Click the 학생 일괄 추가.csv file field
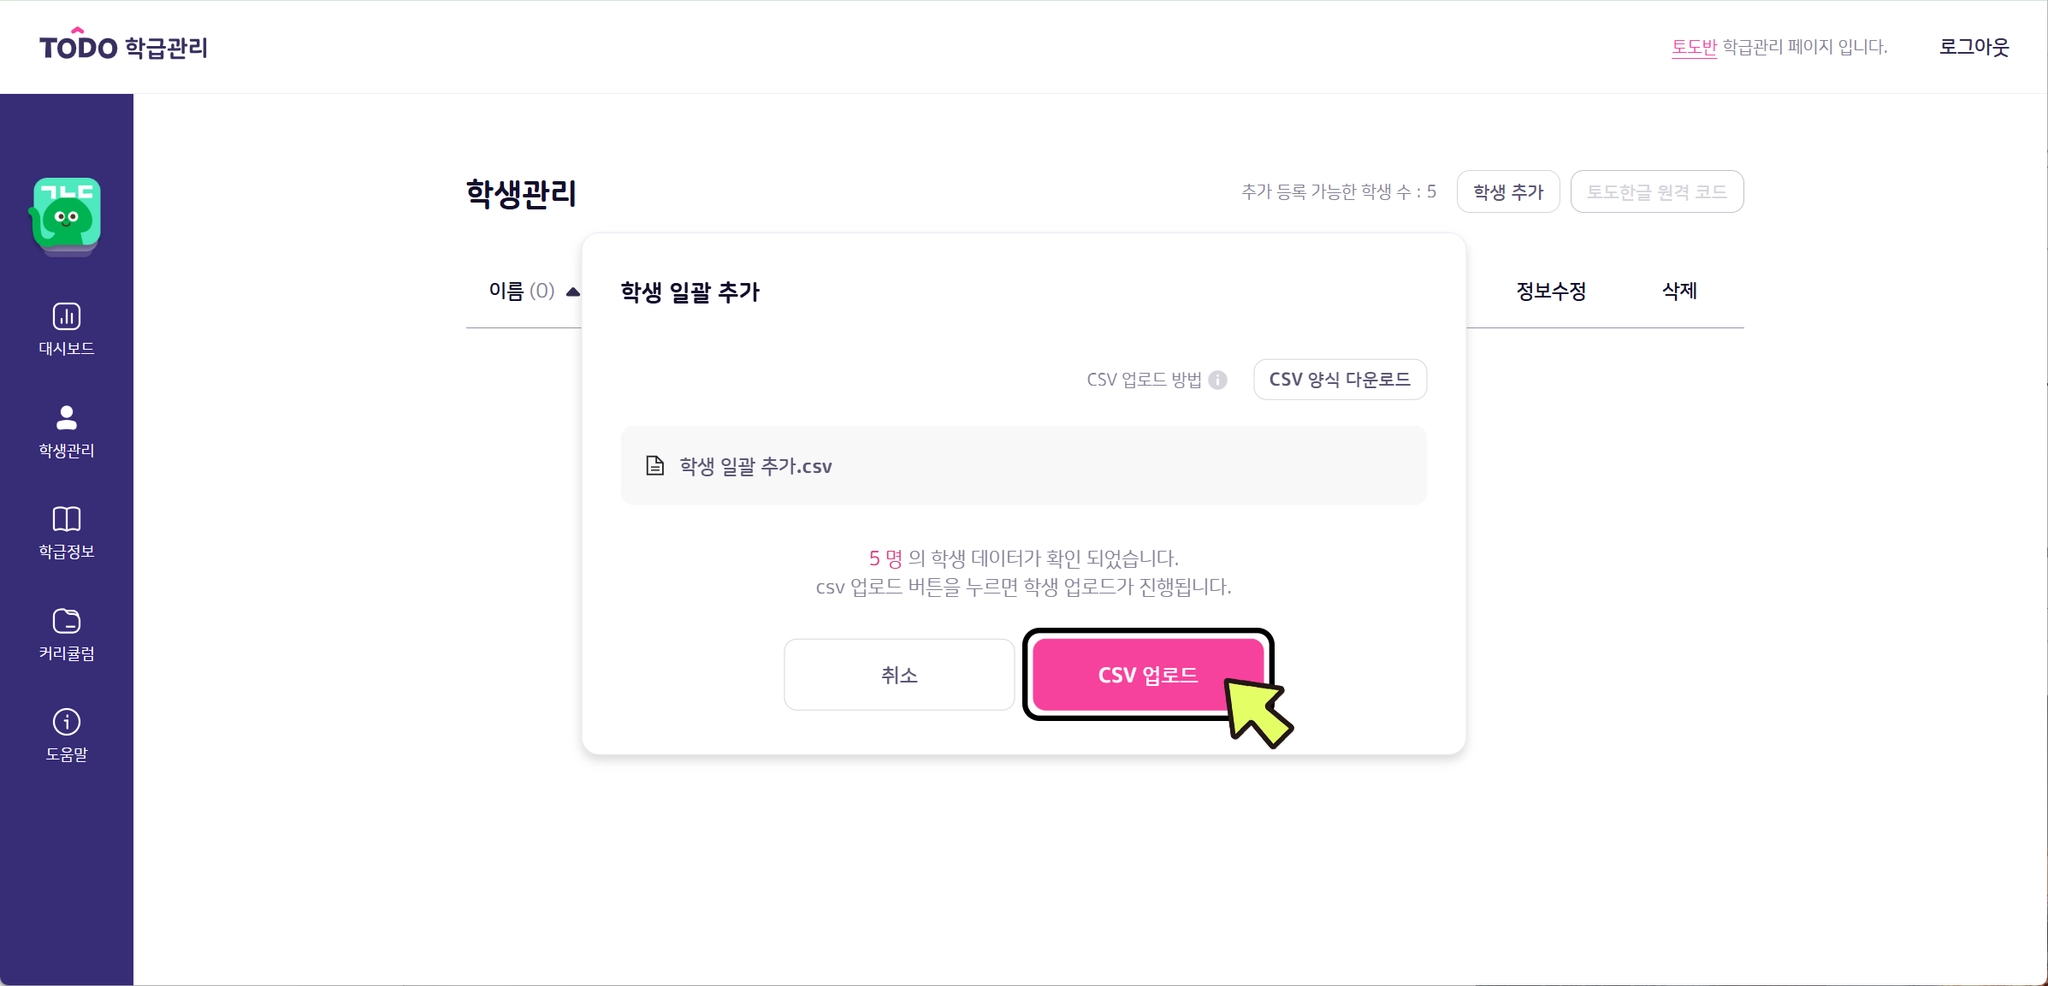The height and width of the screenshot is (986, 2048). [1023, 466]
